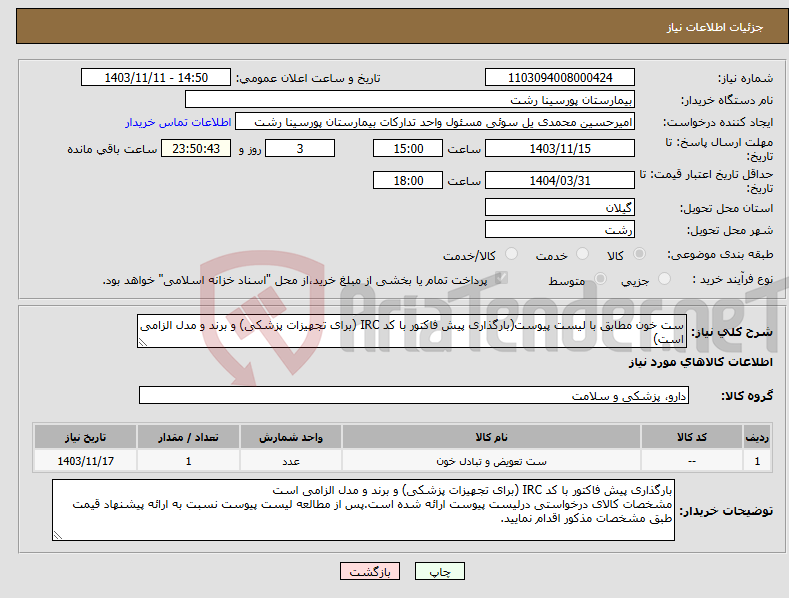Click the request creator field امیرحسین محمدی

pyautogui.click(x=435, y=122)
